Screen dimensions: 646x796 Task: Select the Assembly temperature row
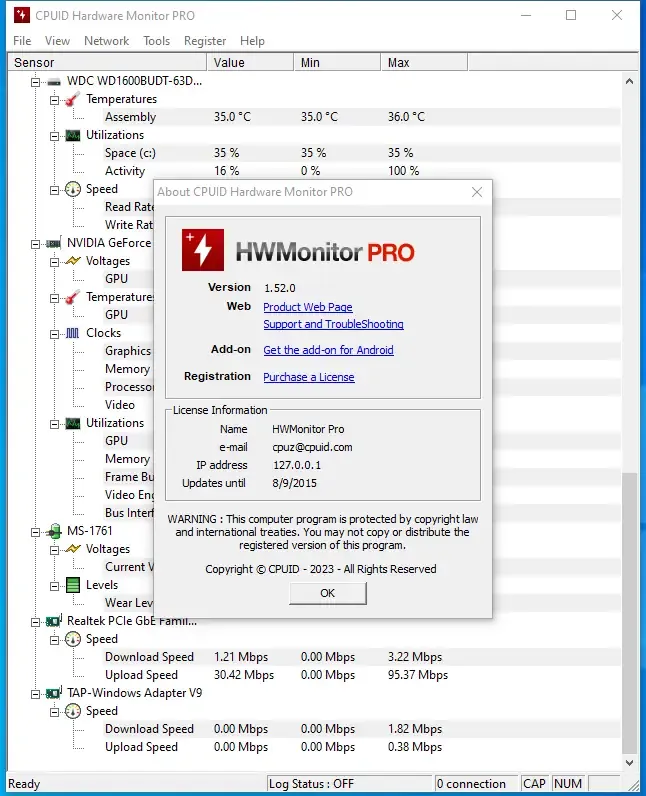362,117
